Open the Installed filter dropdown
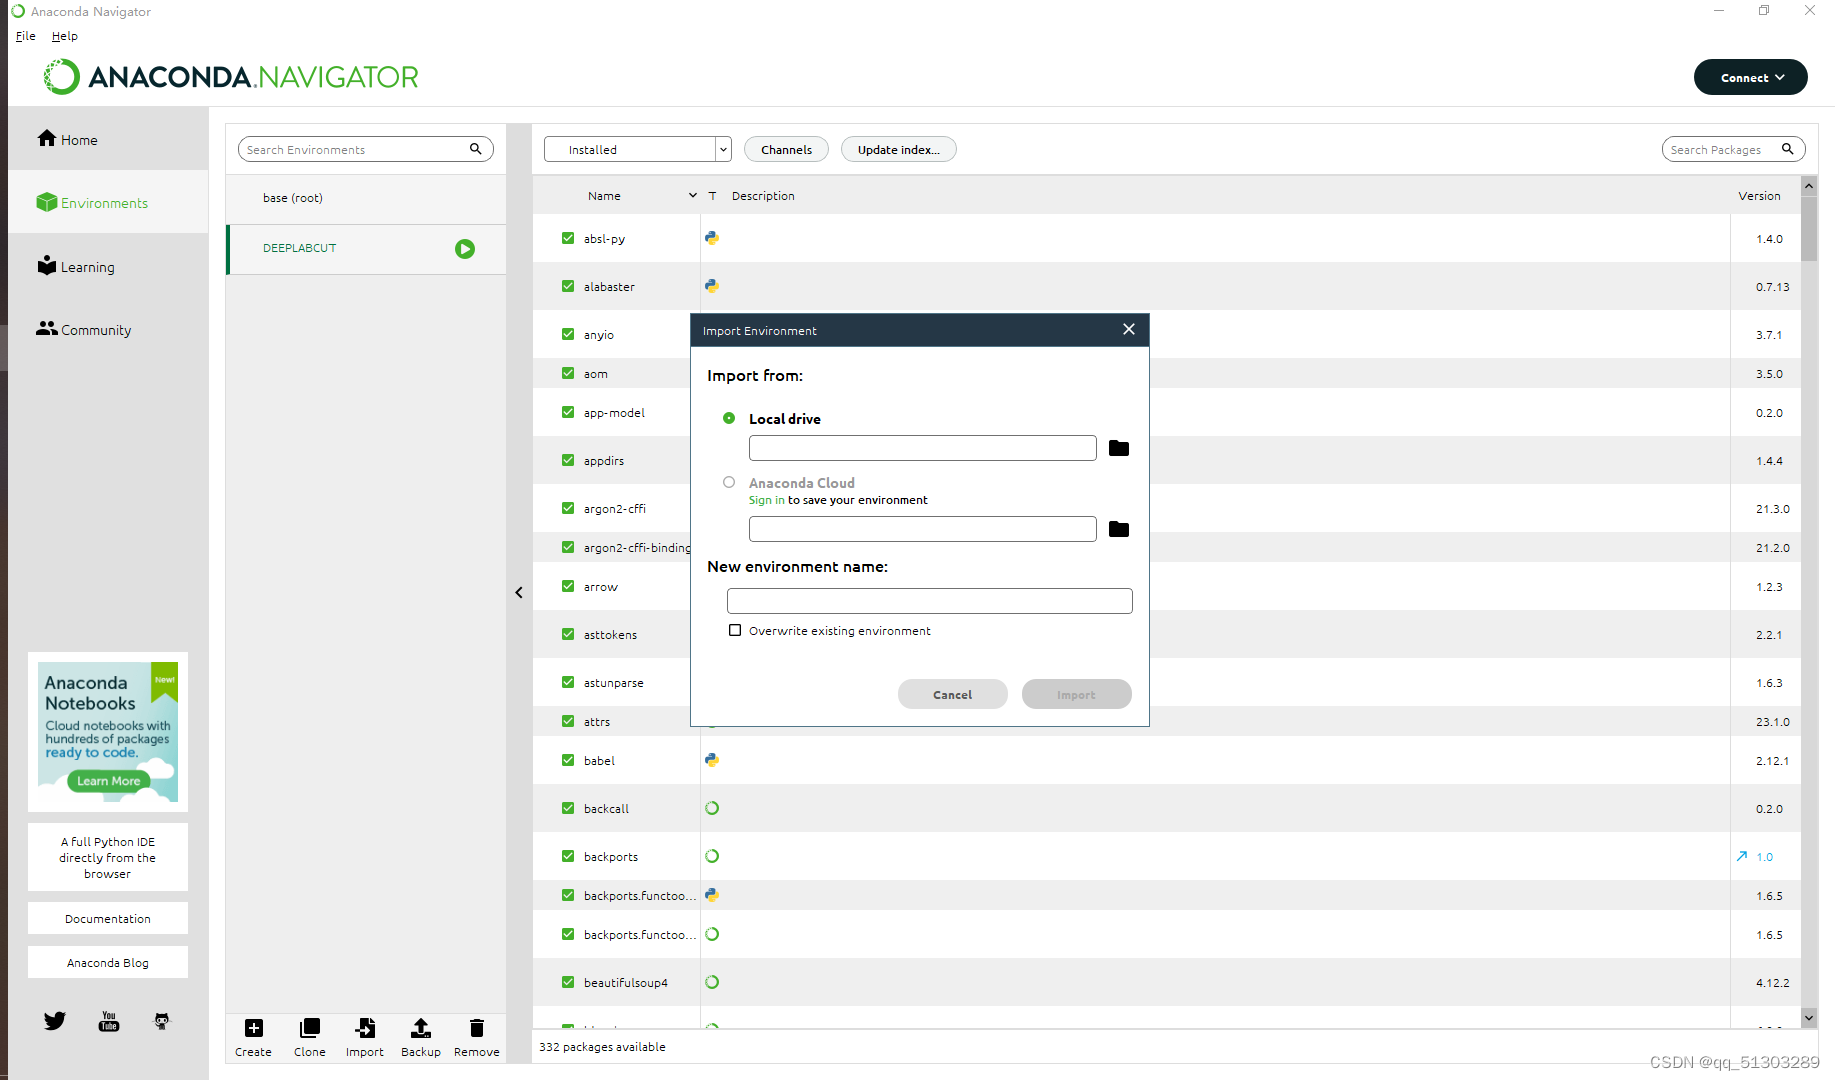The image size is (1835, 1080). click(x=638, y=149)
